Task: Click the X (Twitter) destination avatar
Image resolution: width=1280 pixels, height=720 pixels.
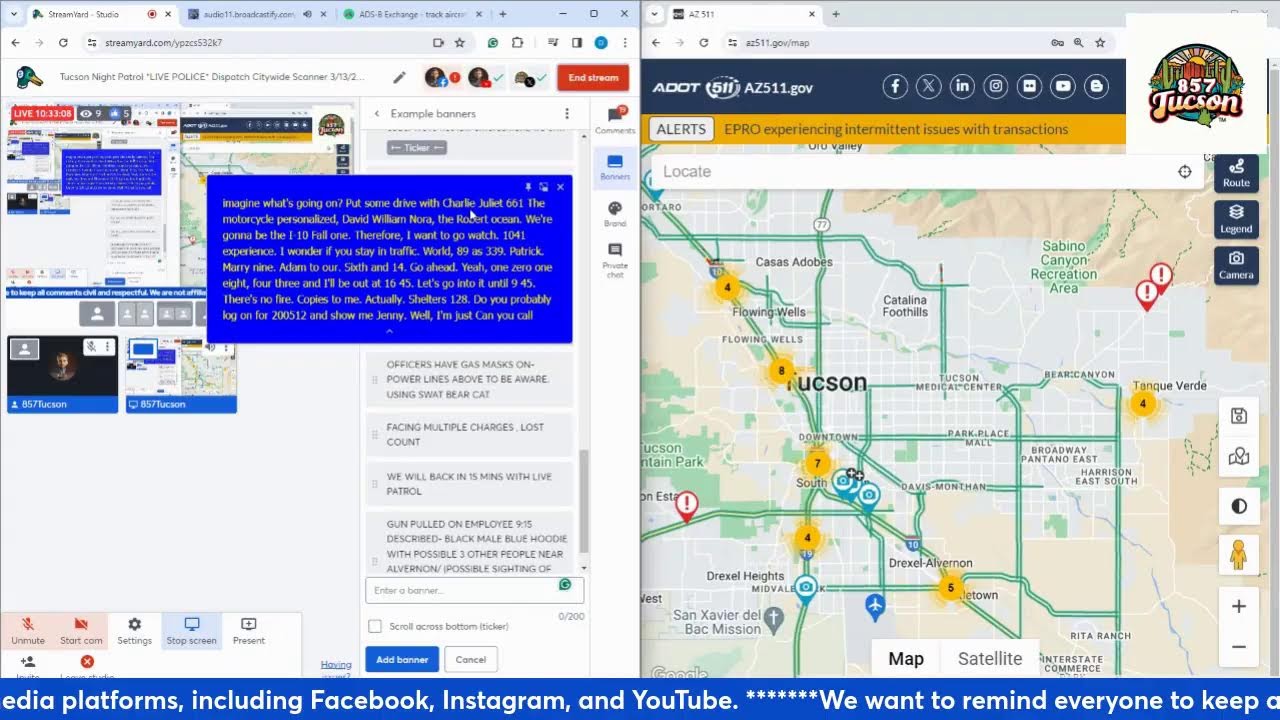Action: pyautogui.click(x=524, y=78)
